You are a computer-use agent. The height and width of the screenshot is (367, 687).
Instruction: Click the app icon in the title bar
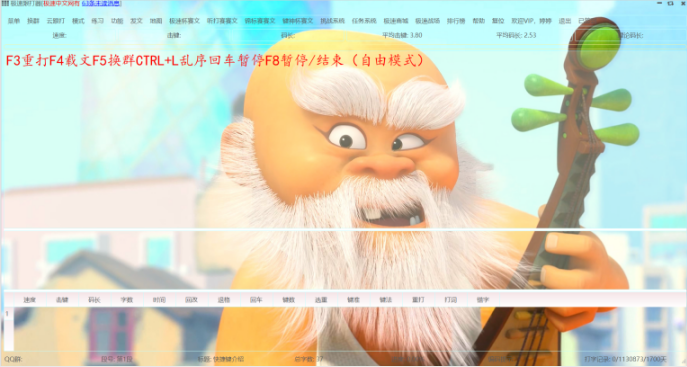5,4
